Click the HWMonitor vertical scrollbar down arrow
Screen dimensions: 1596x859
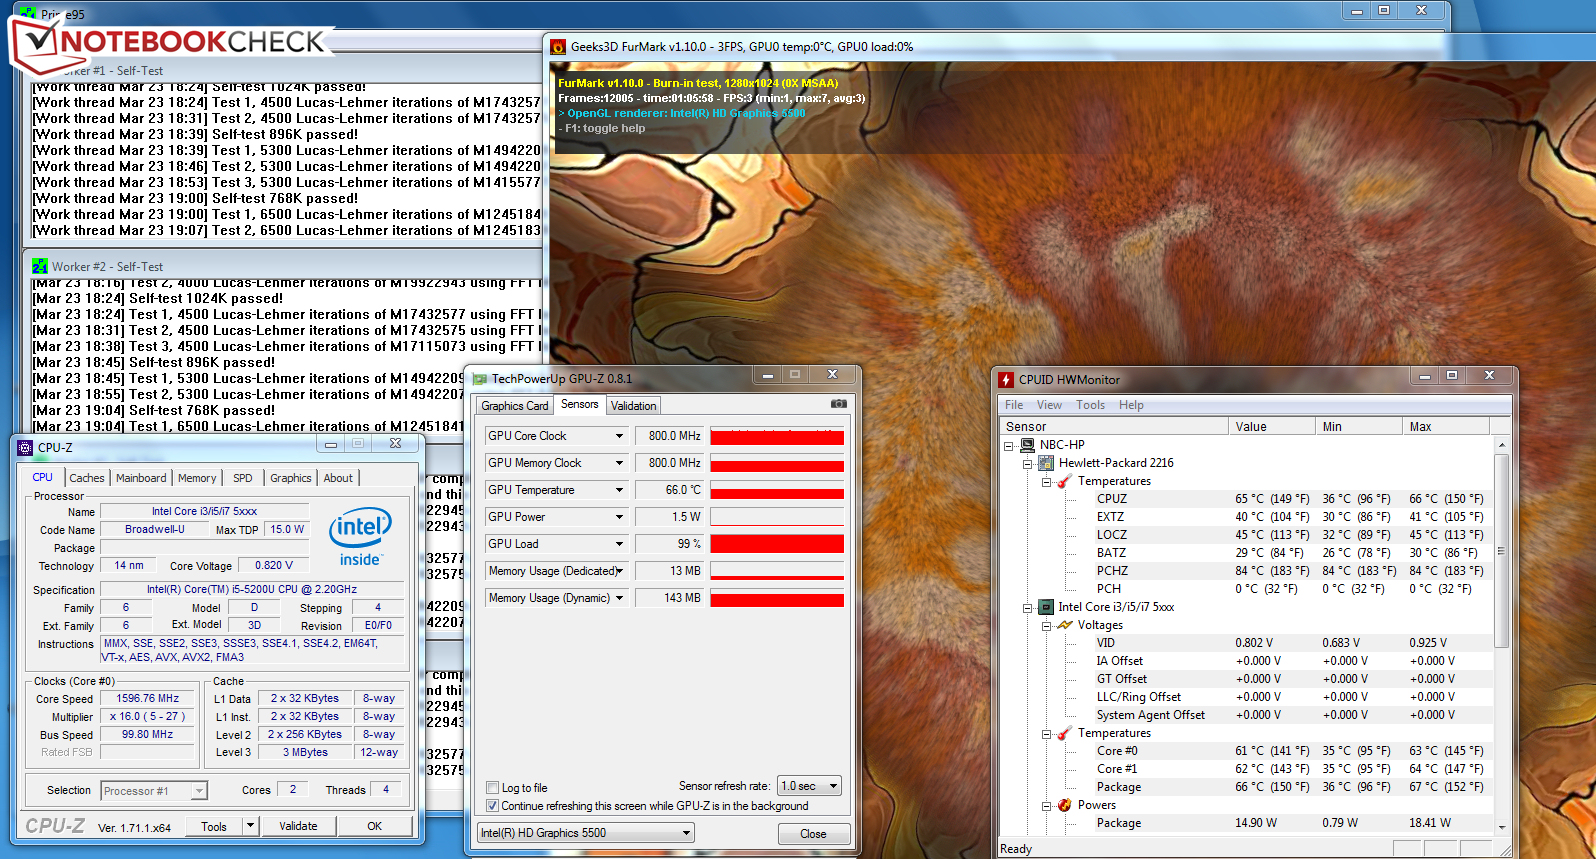[x=1501, y=827]
